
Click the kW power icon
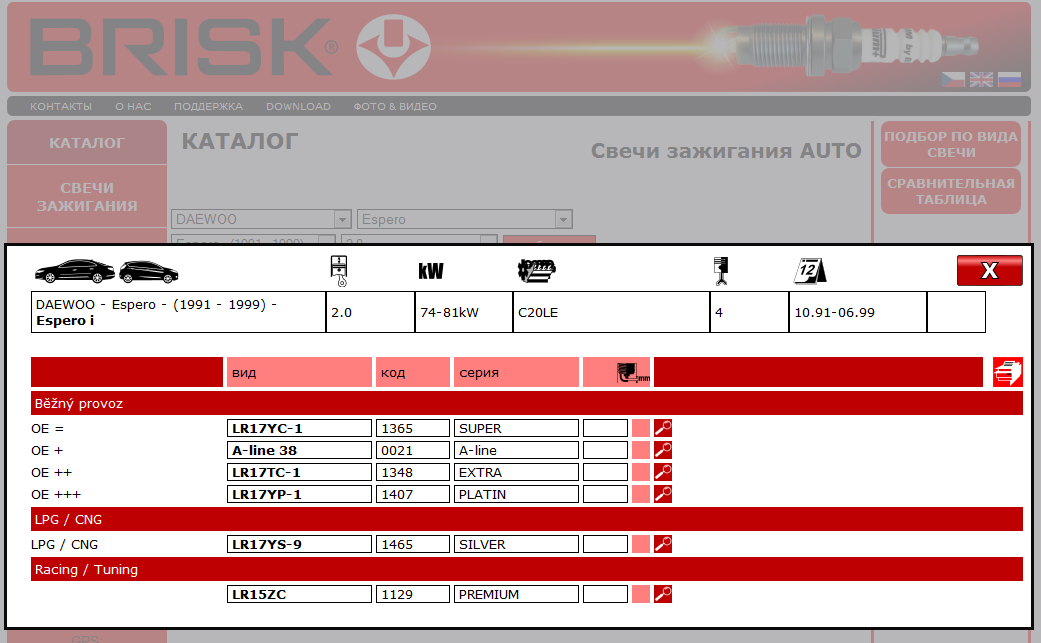[431, 271]
